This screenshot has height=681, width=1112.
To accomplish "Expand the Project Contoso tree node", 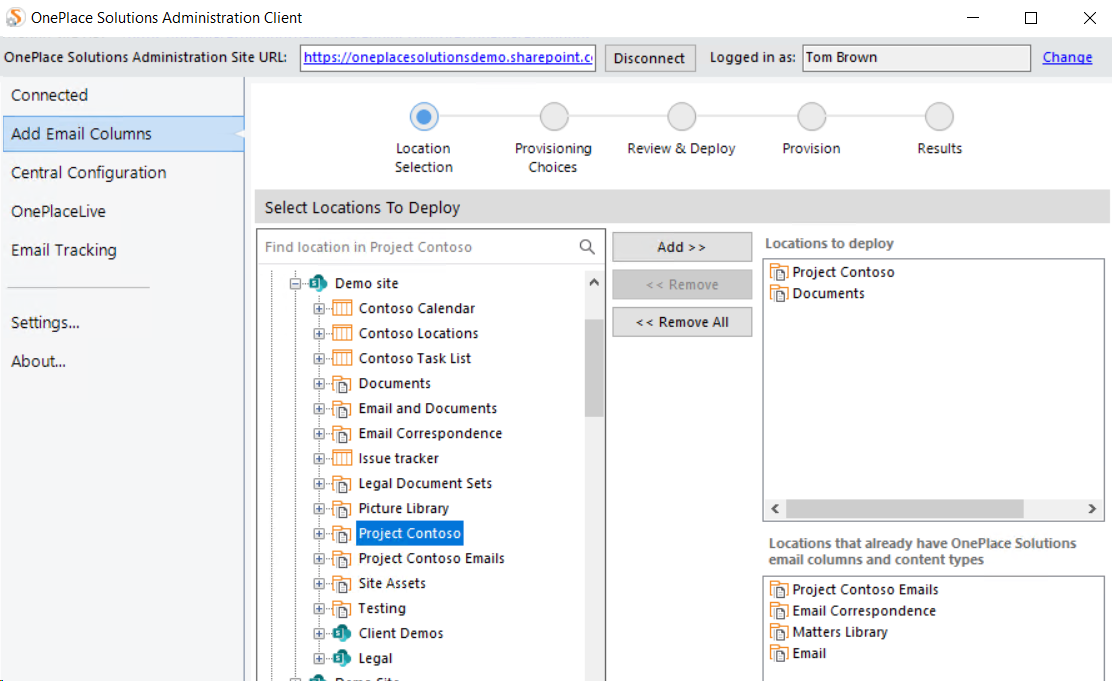I will 319,533.
